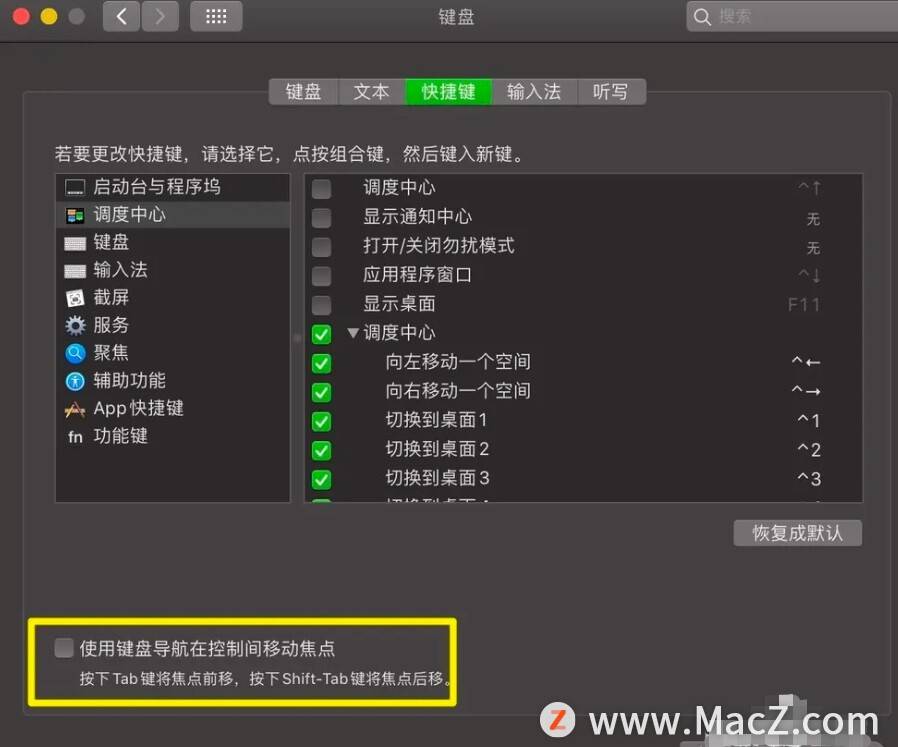Image resolution: width=898 pixels, height=747 pixels.
Task: Uncheck 切换到桌面 2 checkbox
Action: [321, 450]
